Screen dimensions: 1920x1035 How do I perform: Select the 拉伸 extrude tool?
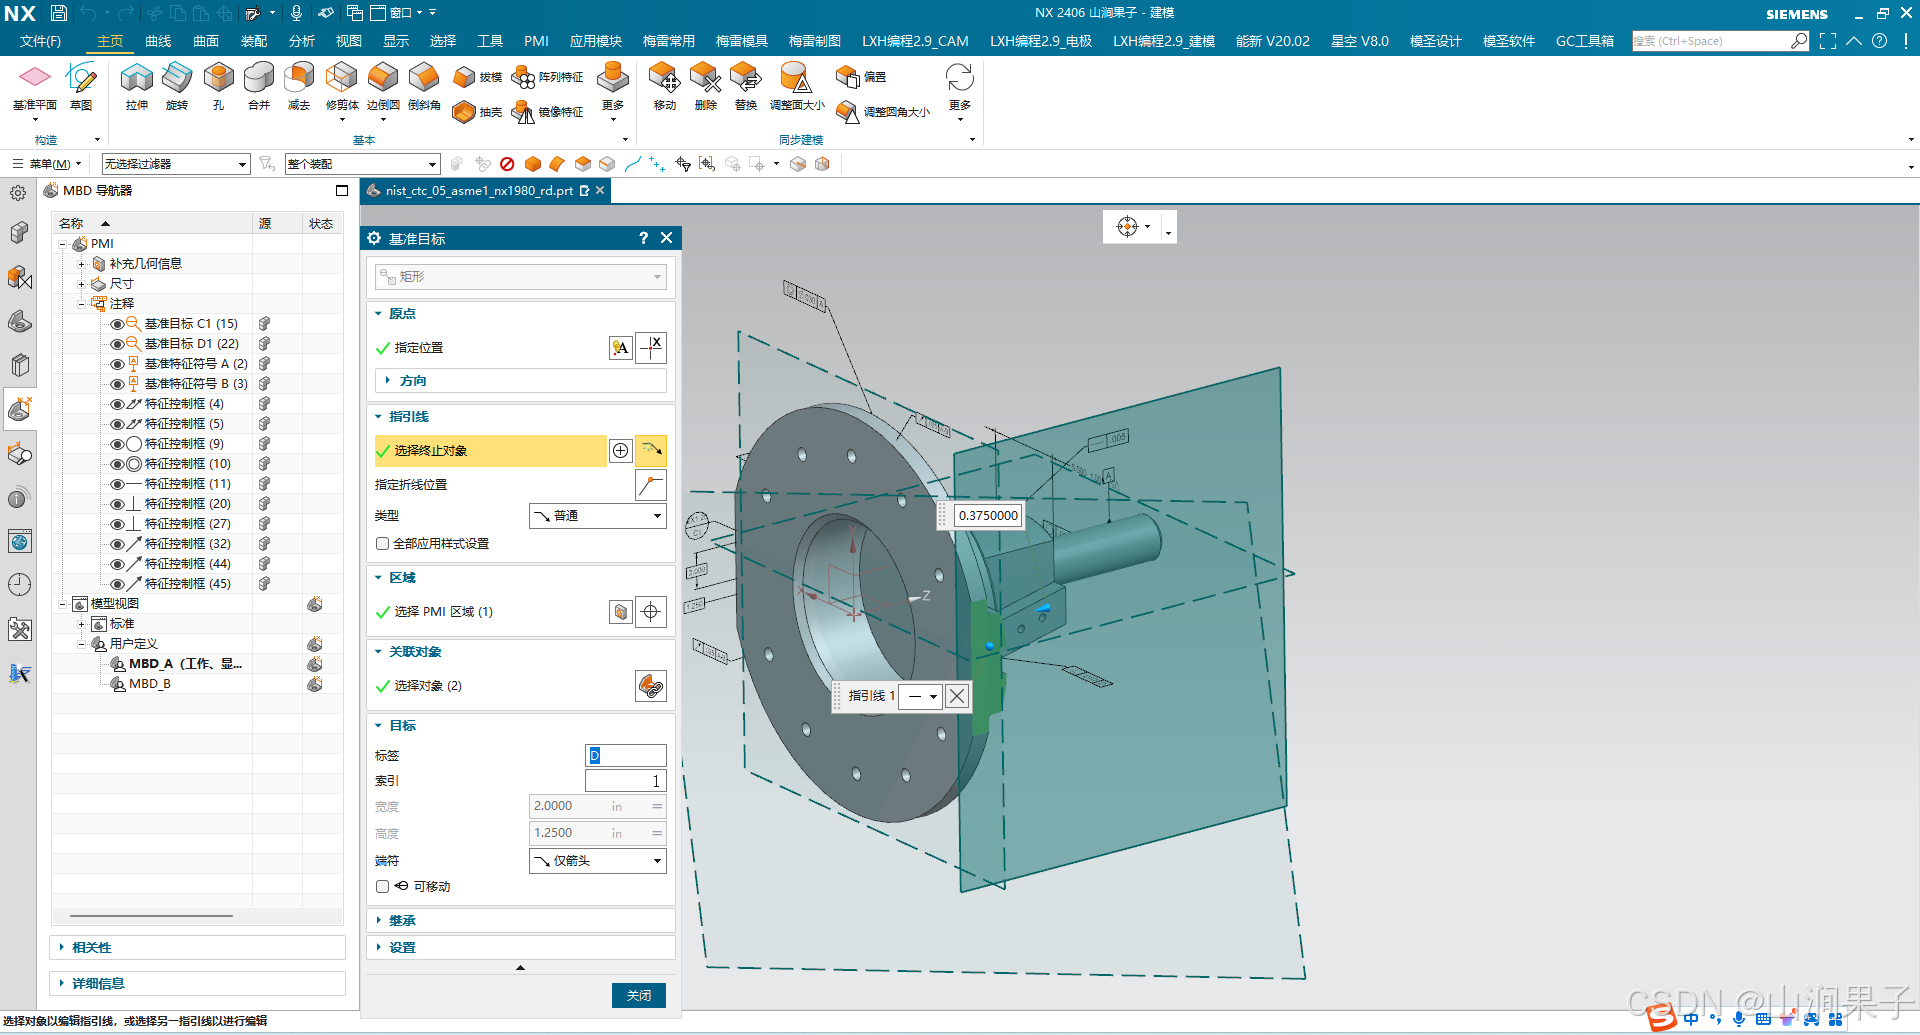tap(137, 86)
